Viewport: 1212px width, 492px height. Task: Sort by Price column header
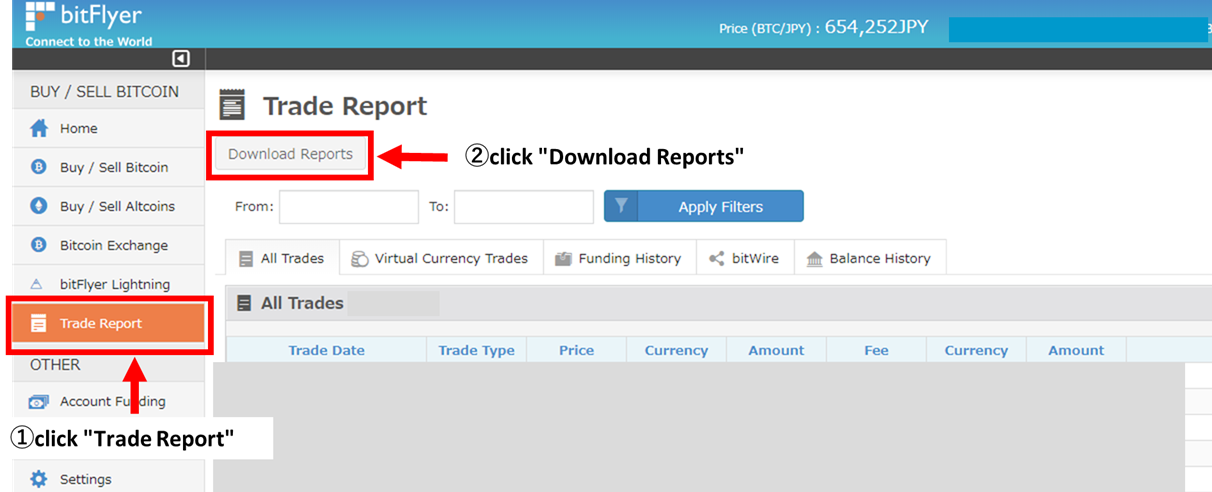click(x=577, y=350)
